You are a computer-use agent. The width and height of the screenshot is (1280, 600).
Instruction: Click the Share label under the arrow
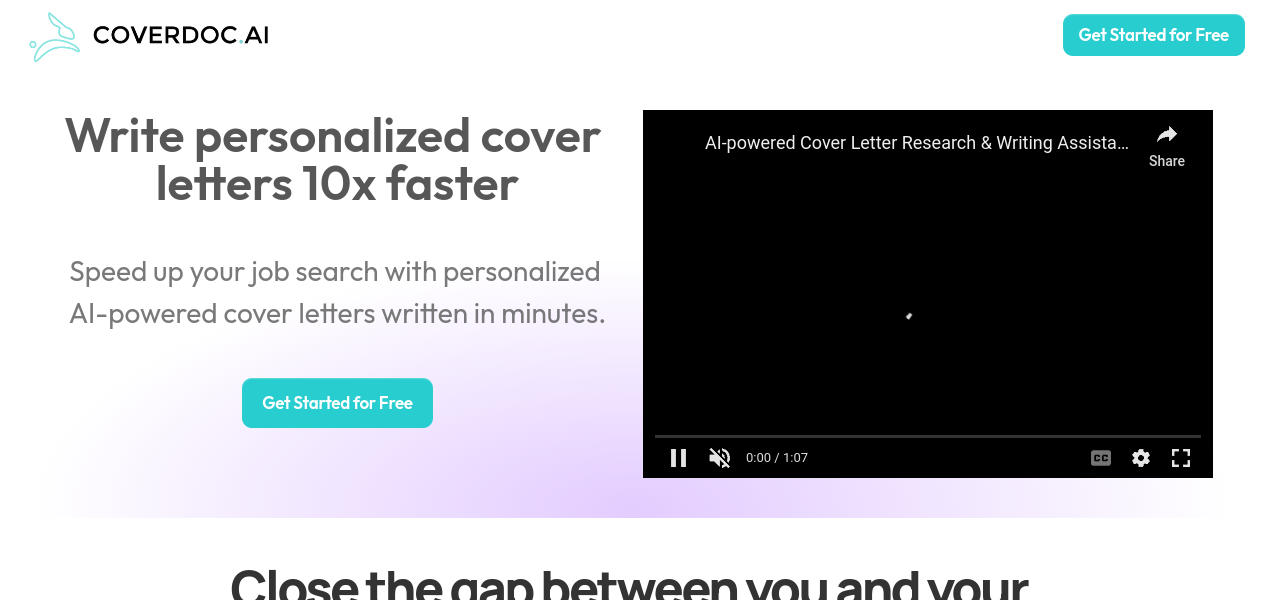point(1167,161)
